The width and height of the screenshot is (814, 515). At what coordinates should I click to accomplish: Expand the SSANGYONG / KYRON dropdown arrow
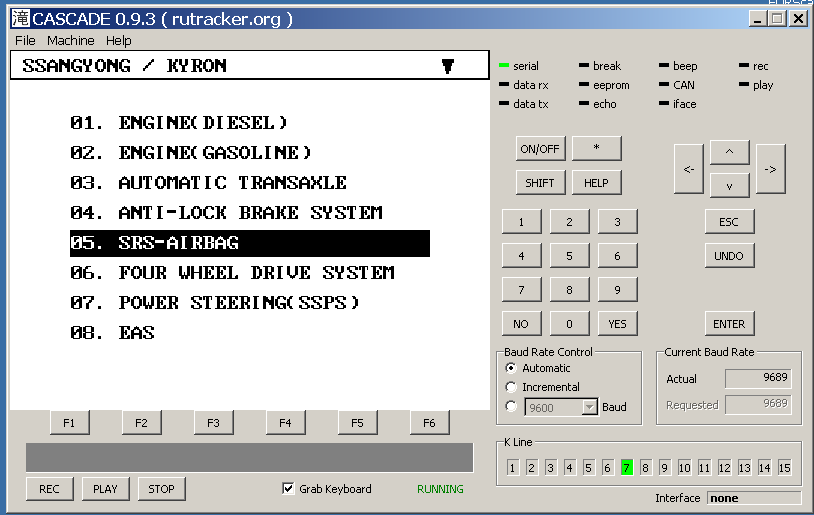447,66
